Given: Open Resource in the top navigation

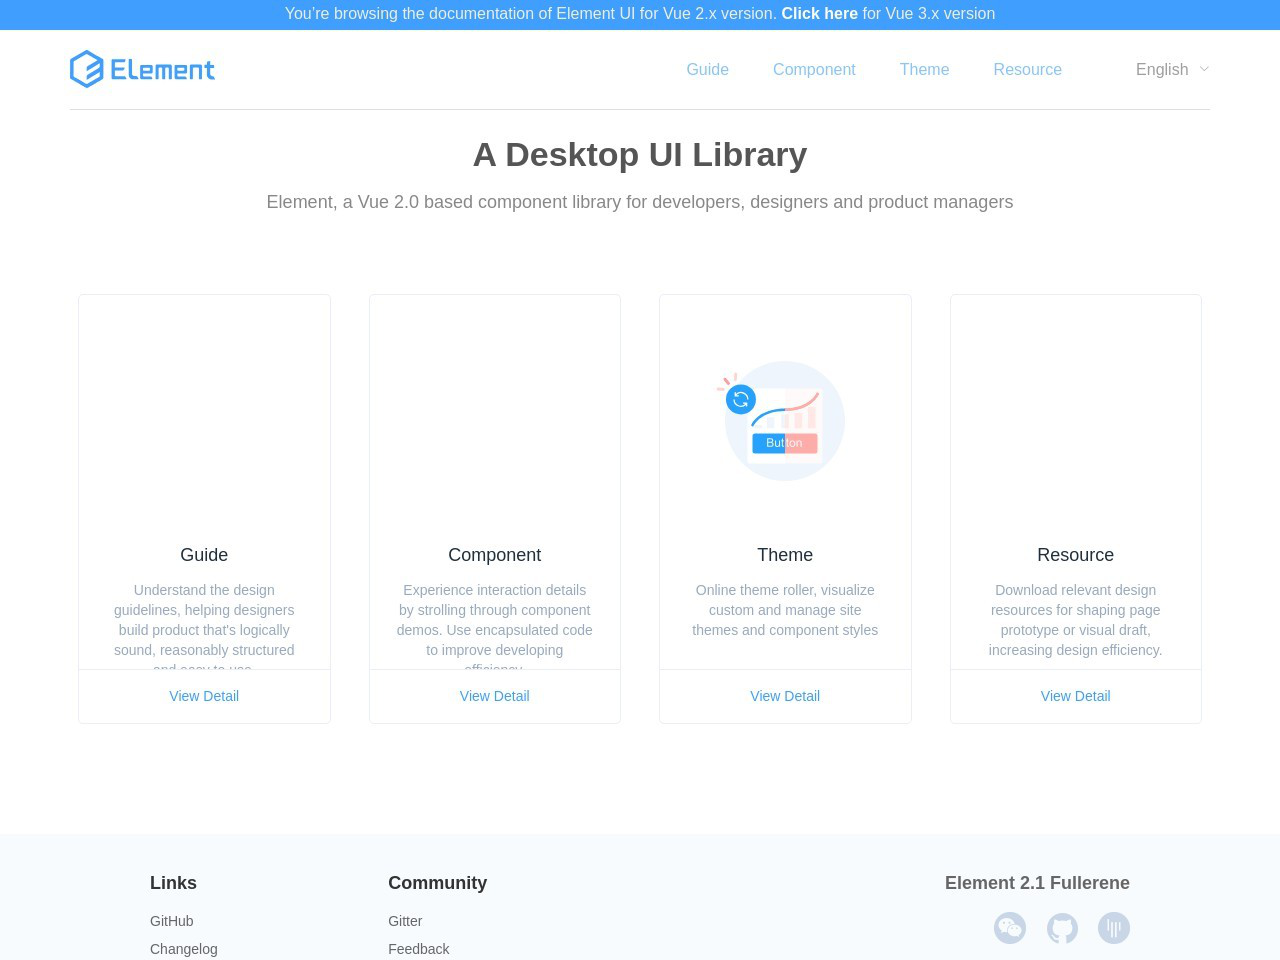Looking at the screenshot, I should pyautogui.click(x=1027, y=69).
